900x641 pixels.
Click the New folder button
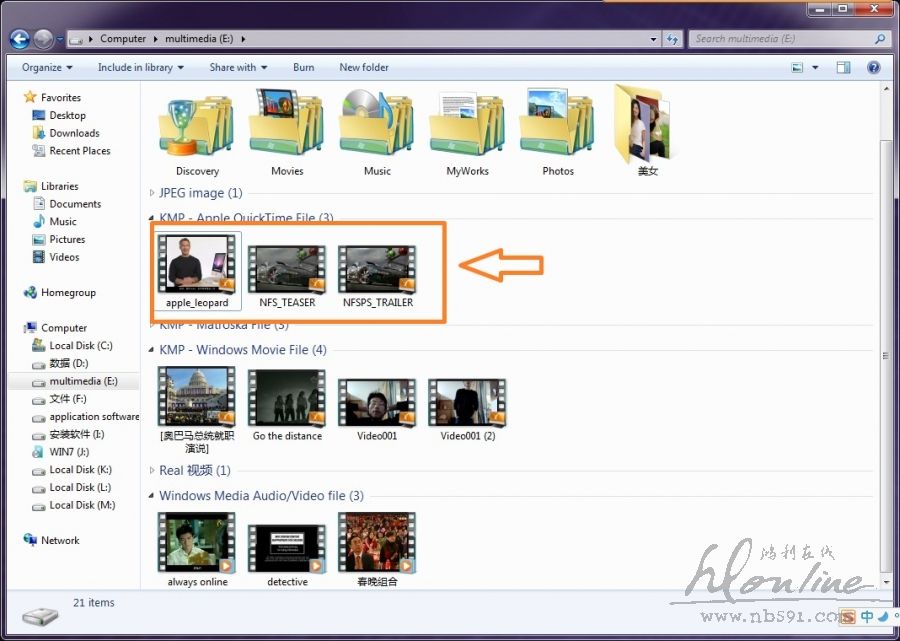tap(364, 68)
